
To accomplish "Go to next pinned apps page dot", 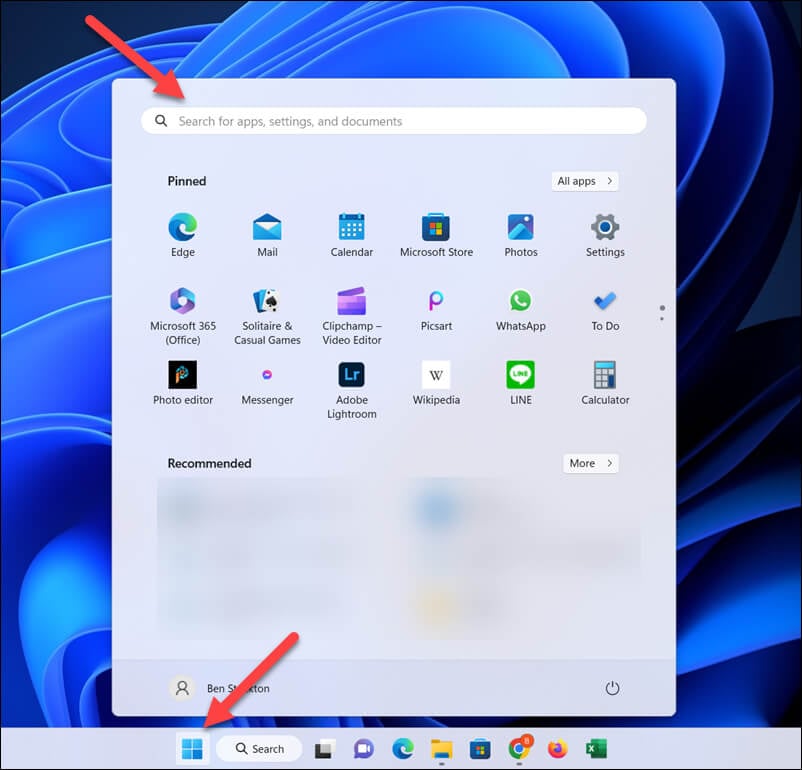I will 662,319.
